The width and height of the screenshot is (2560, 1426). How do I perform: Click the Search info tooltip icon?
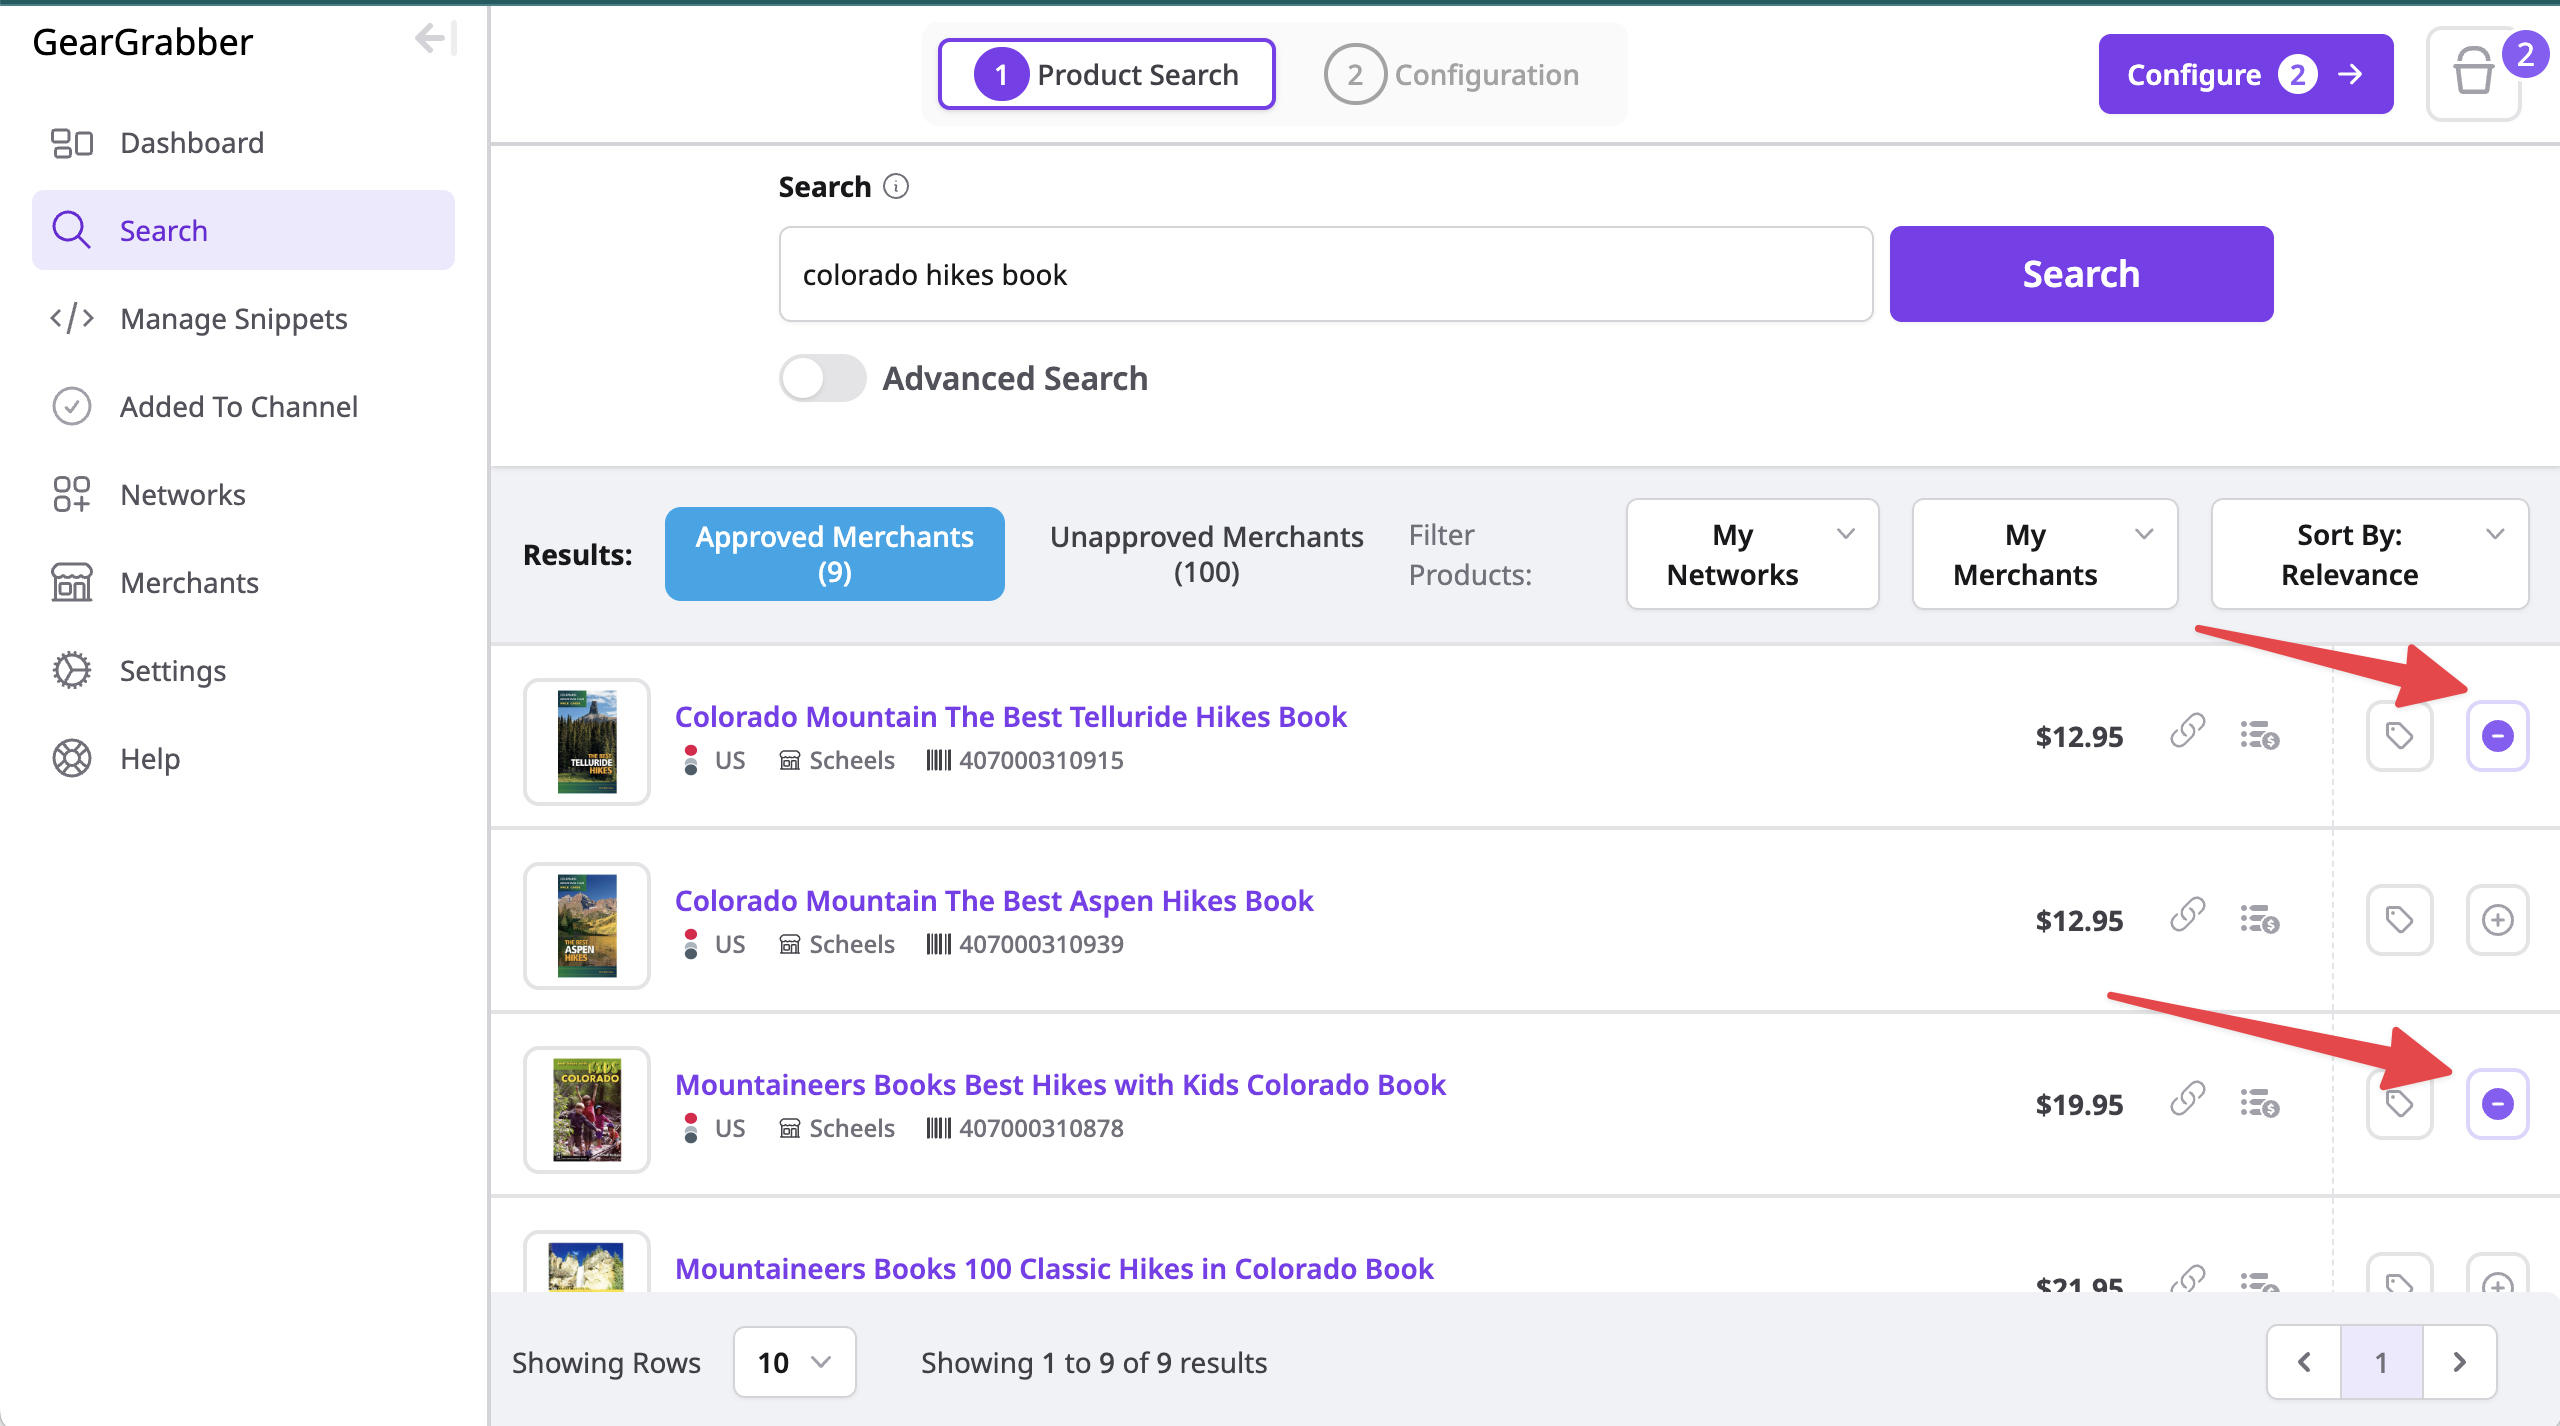tap(896, 187)
